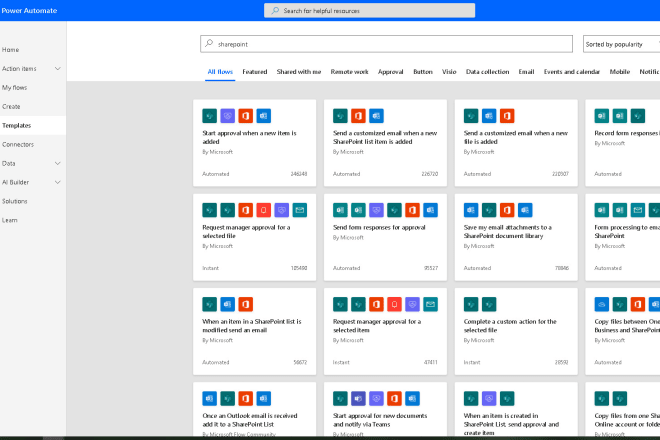The width and height of the screenshot is (660, 440).
Task: Select the Visio tab
Action: click(449, 72)
